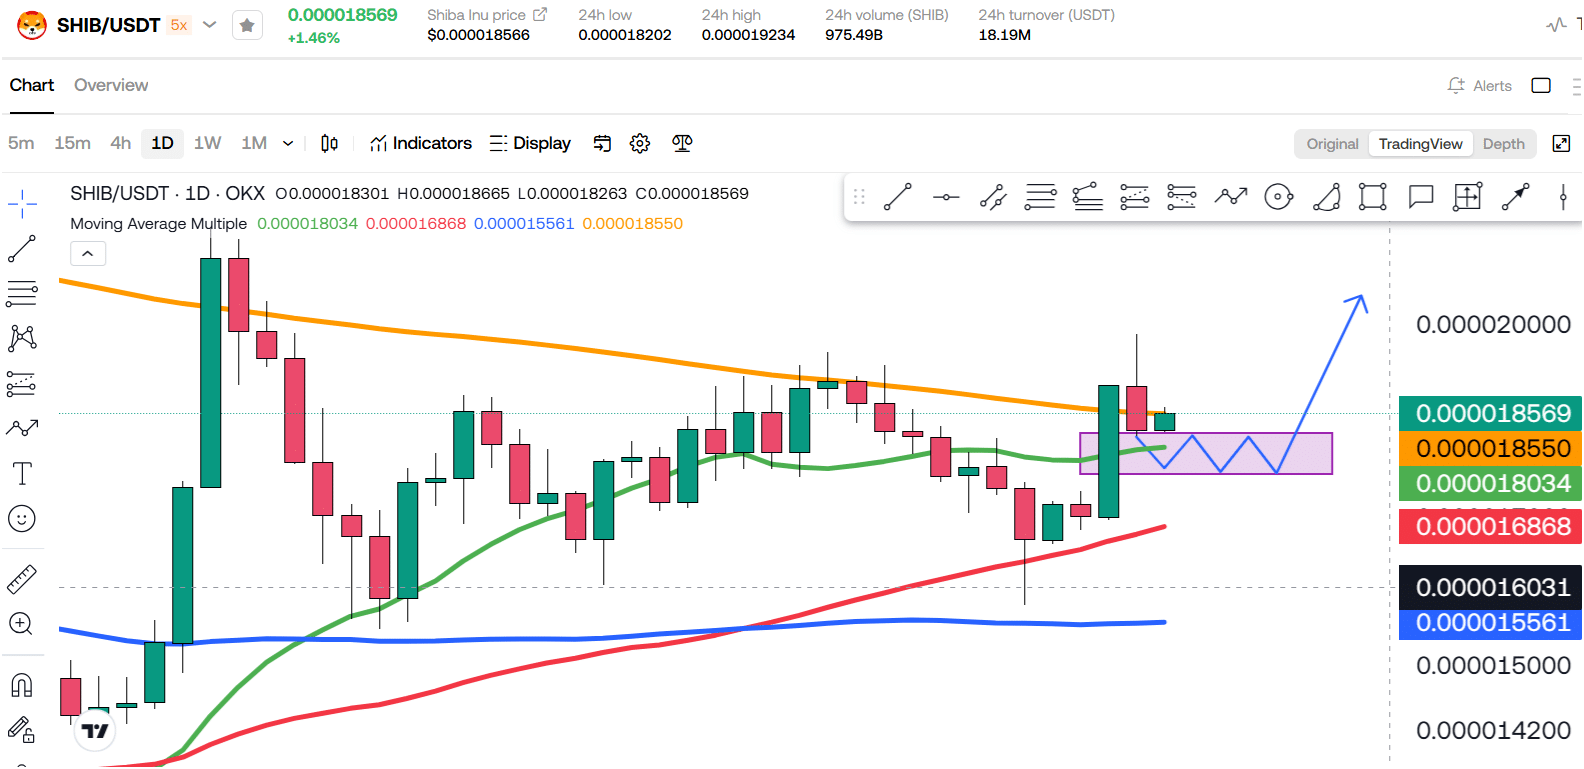Collapse the indicator legend
This screenshot has height=769, width=1584.
point(88,254)
